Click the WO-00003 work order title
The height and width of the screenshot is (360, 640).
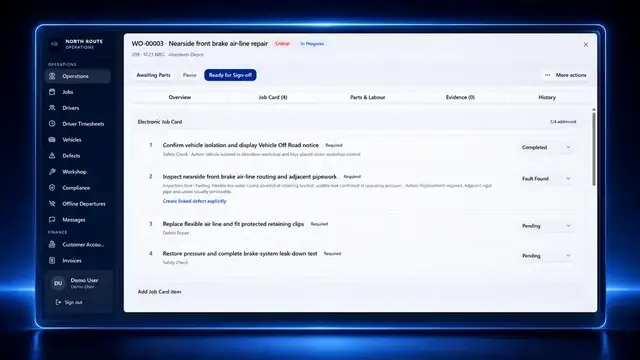pyautogui.click(x=200, y=44)
